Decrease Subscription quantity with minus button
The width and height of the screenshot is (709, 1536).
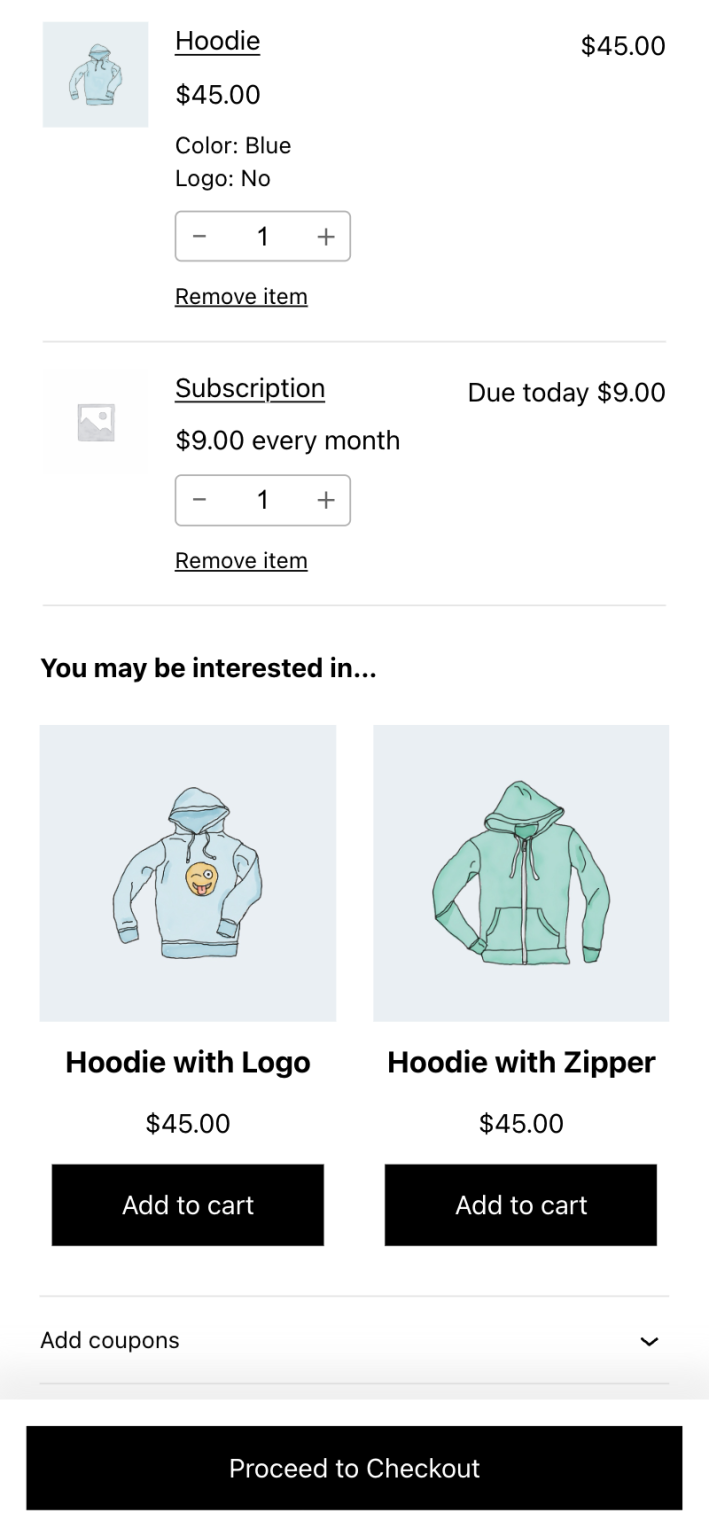[200, 500]
